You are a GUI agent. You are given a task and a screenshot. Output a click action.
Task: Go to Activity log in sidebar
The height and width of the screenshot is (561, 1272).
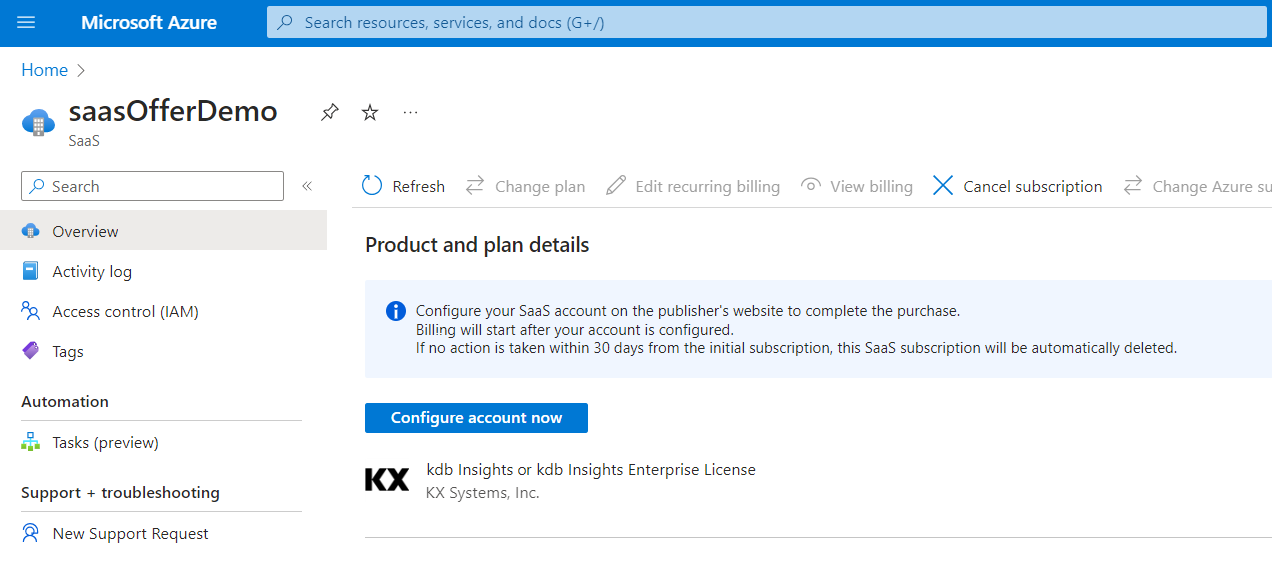pyautogui.click(x=92, y=271)
